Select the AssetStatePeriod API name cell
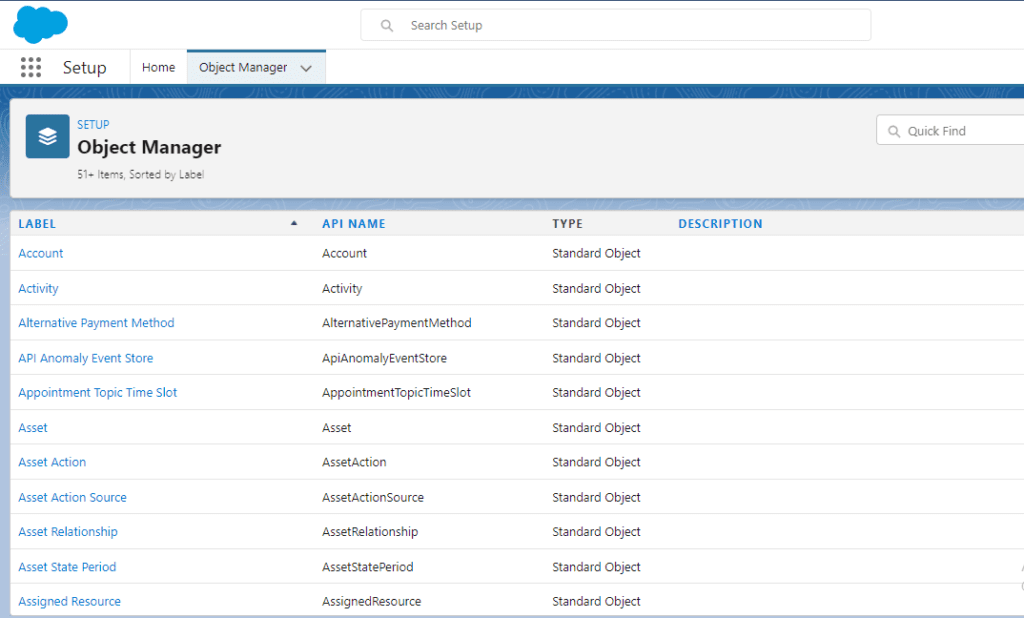 (x=367, y=567)
